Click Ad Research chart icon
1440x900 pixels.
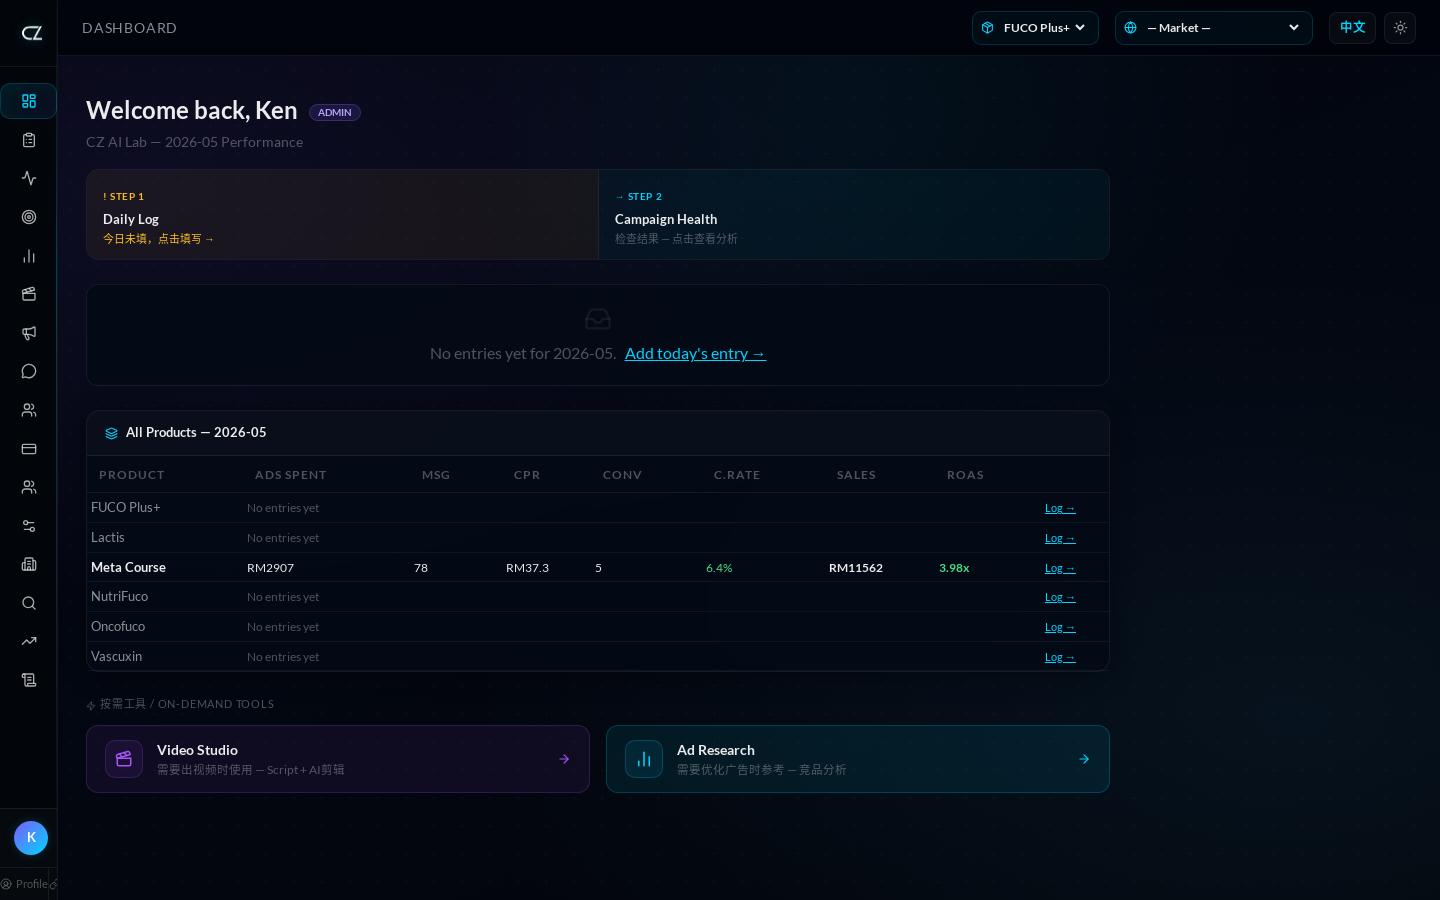coord(644,759)
